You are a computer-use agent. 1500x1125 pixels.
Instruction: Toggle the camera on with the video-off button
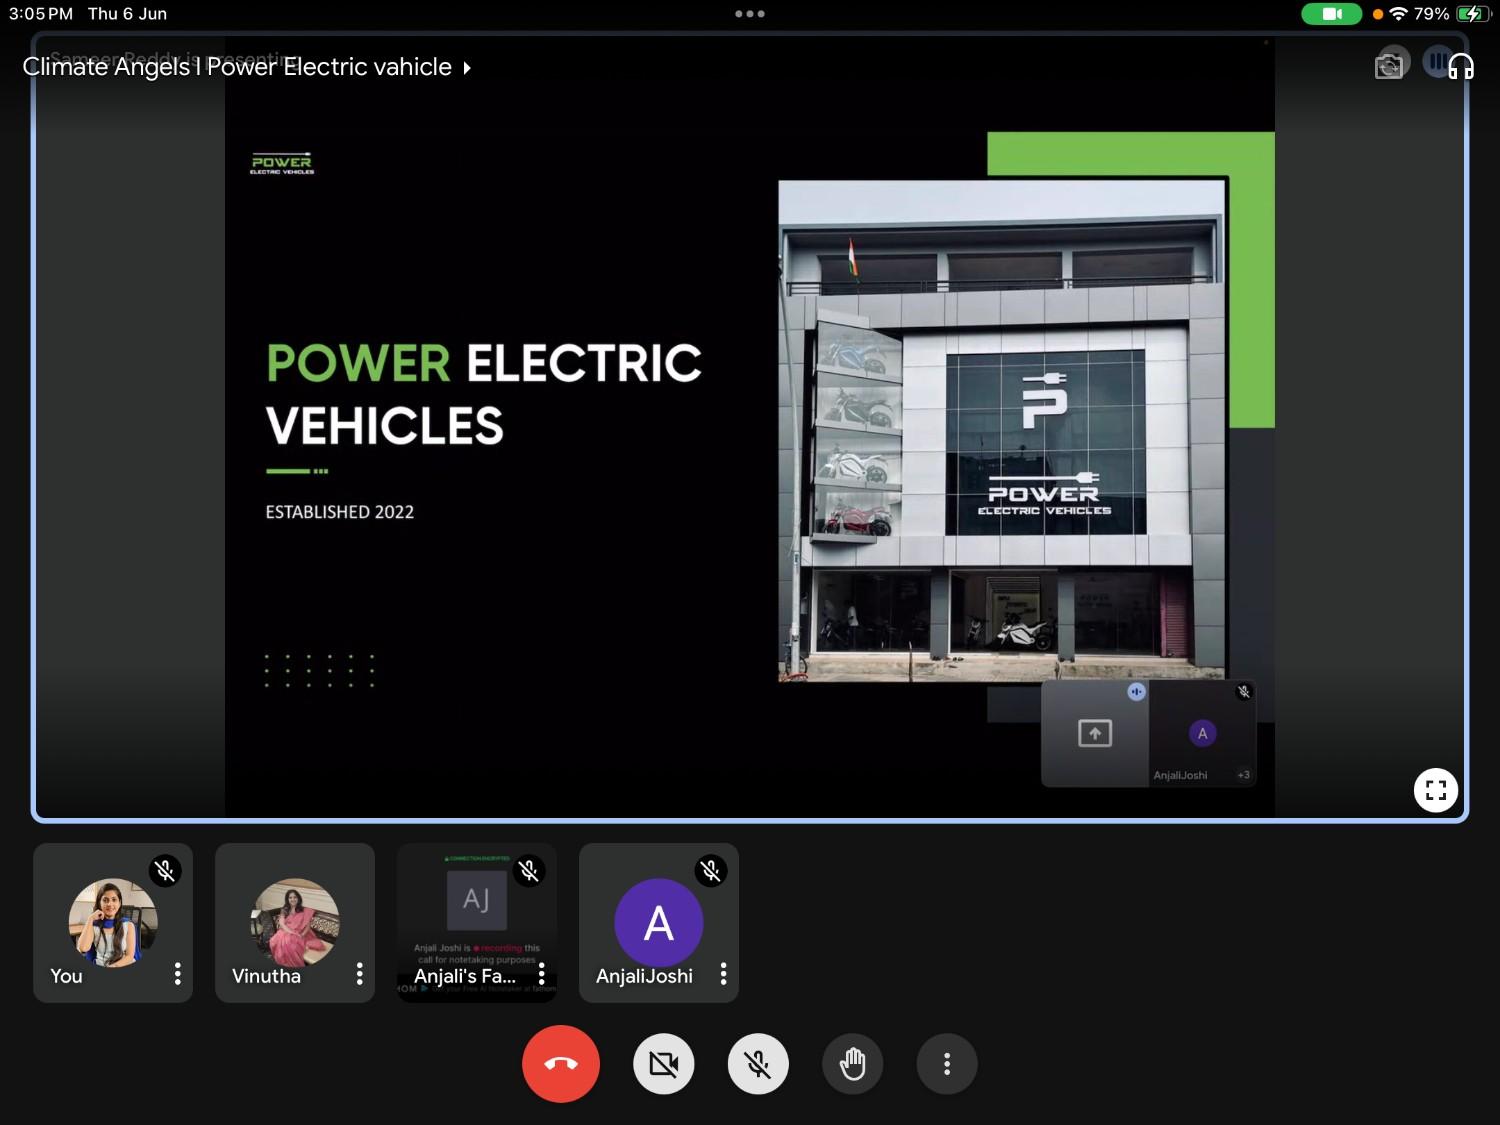point(664,1064)
